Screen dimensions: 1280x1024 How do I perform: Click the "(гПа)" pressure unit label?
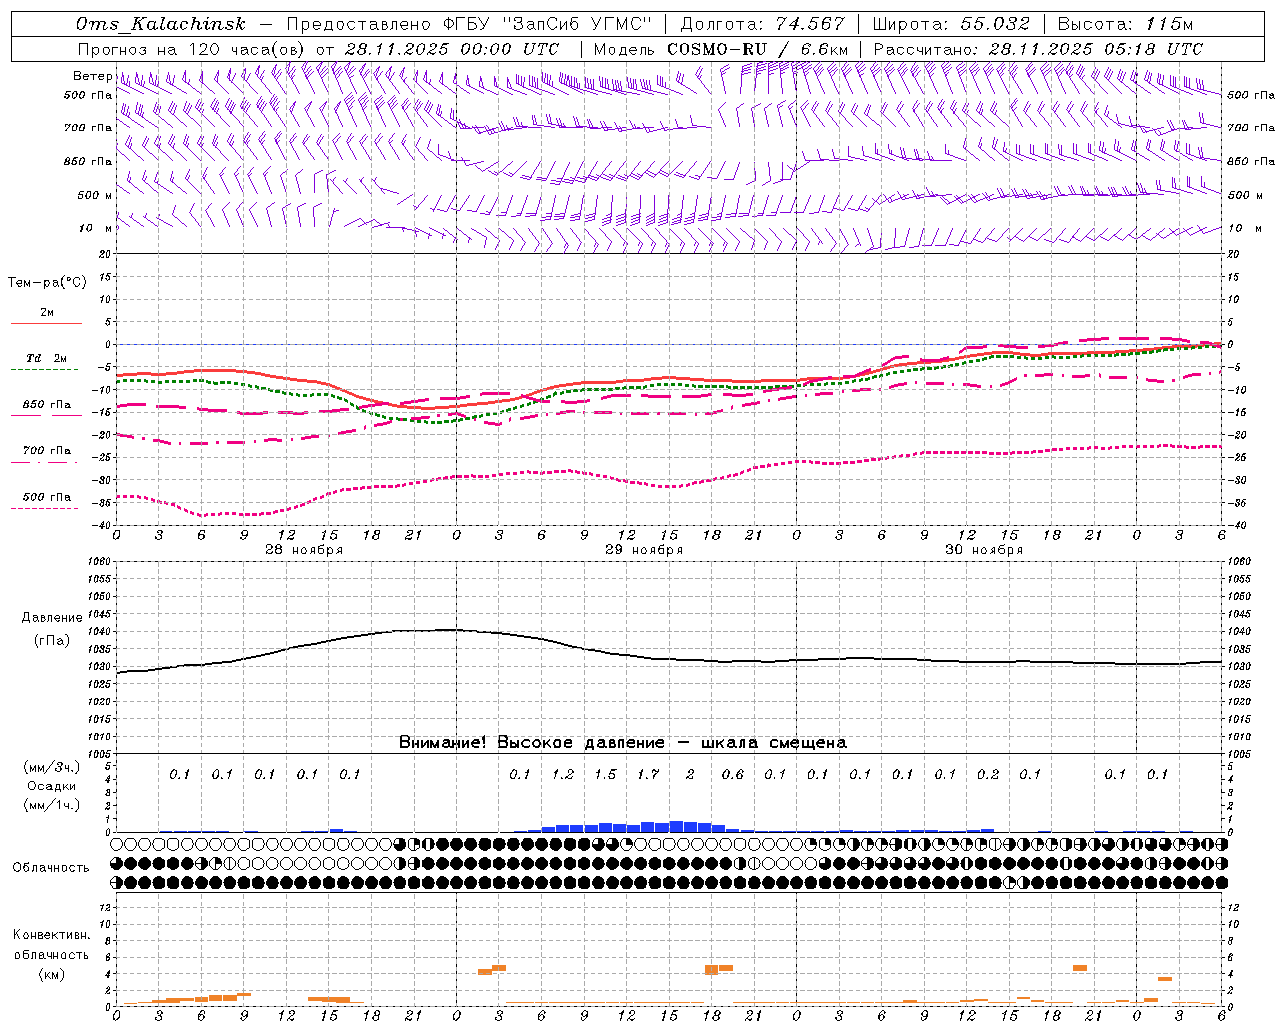pyautogui.click(x=52, y=640)
